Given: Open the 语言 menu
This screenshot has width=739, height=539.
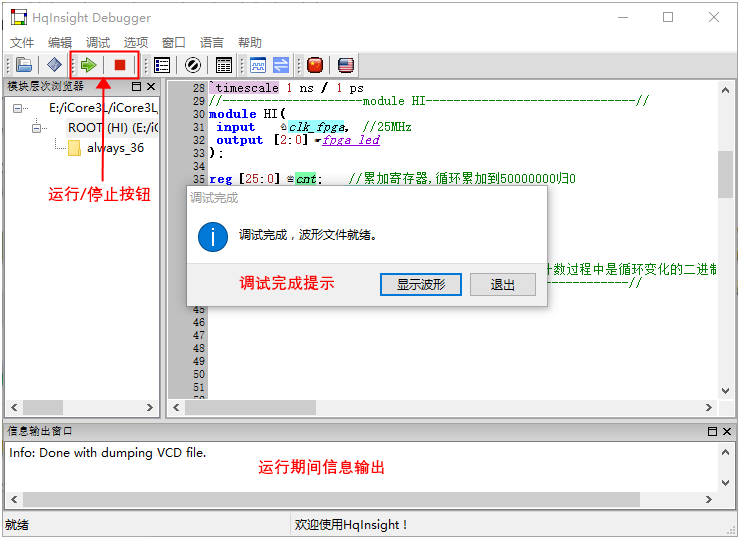Looking at the screenshot, I should pos(212,43).
